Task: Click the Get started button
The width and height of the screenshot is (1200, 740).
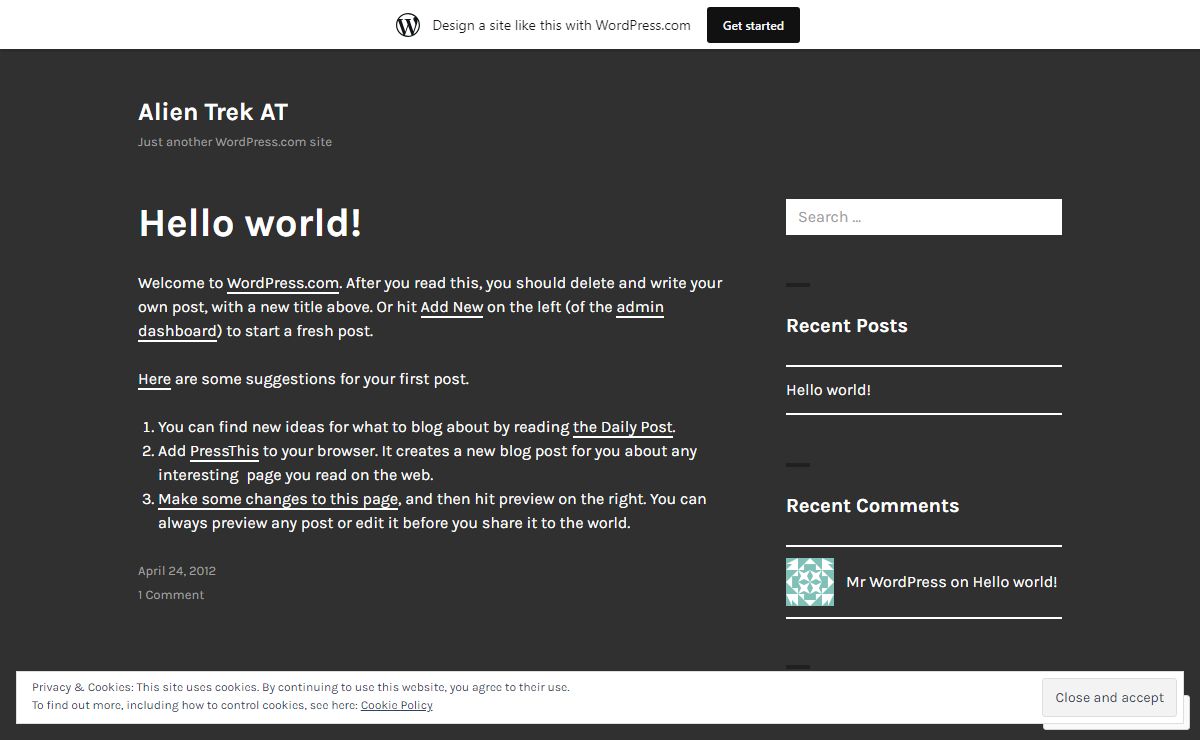Action: 753,25
